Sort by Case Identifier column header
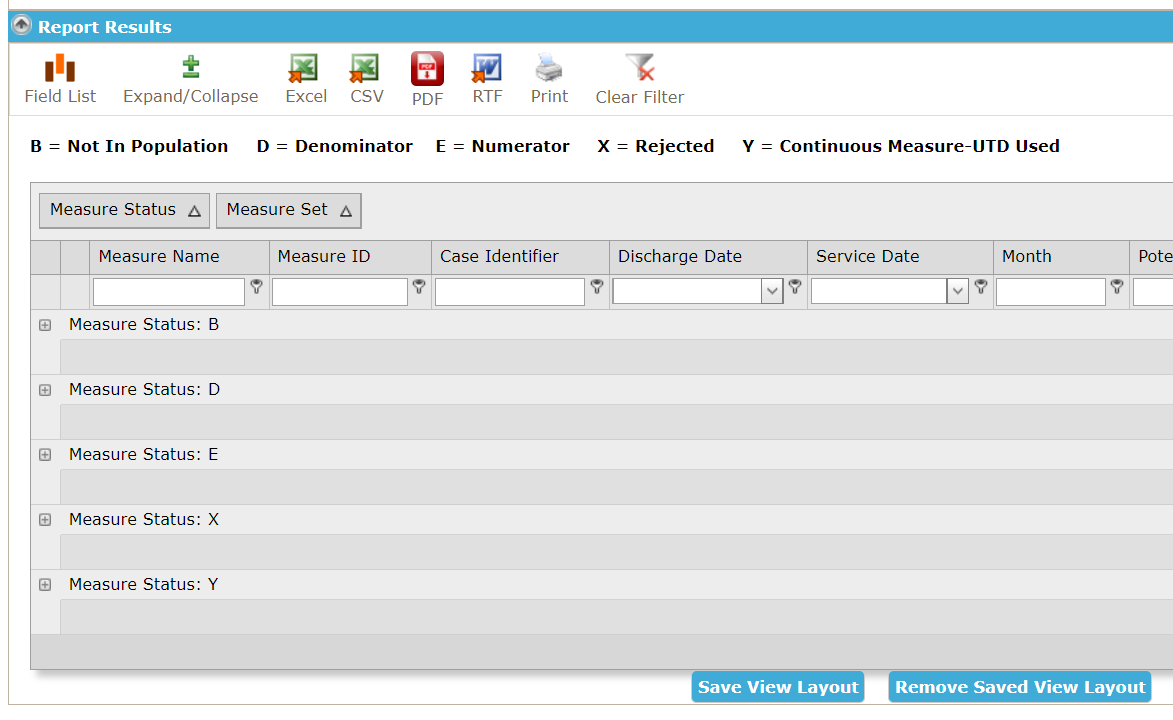Viewport: 1173px width, 720px height. pos(521,257)
